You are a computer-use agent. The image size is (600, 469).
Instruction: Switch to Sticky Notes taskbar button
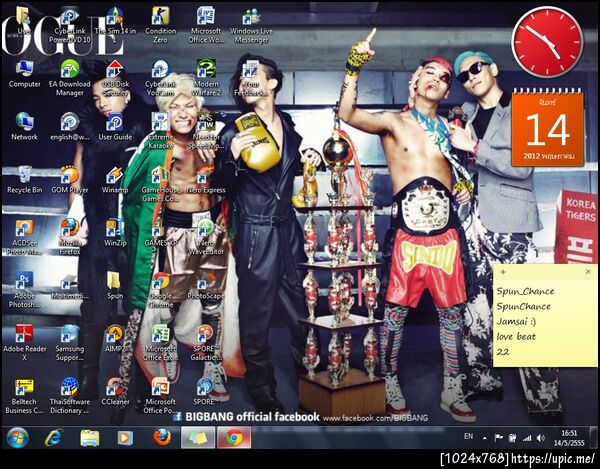[198, 438]
